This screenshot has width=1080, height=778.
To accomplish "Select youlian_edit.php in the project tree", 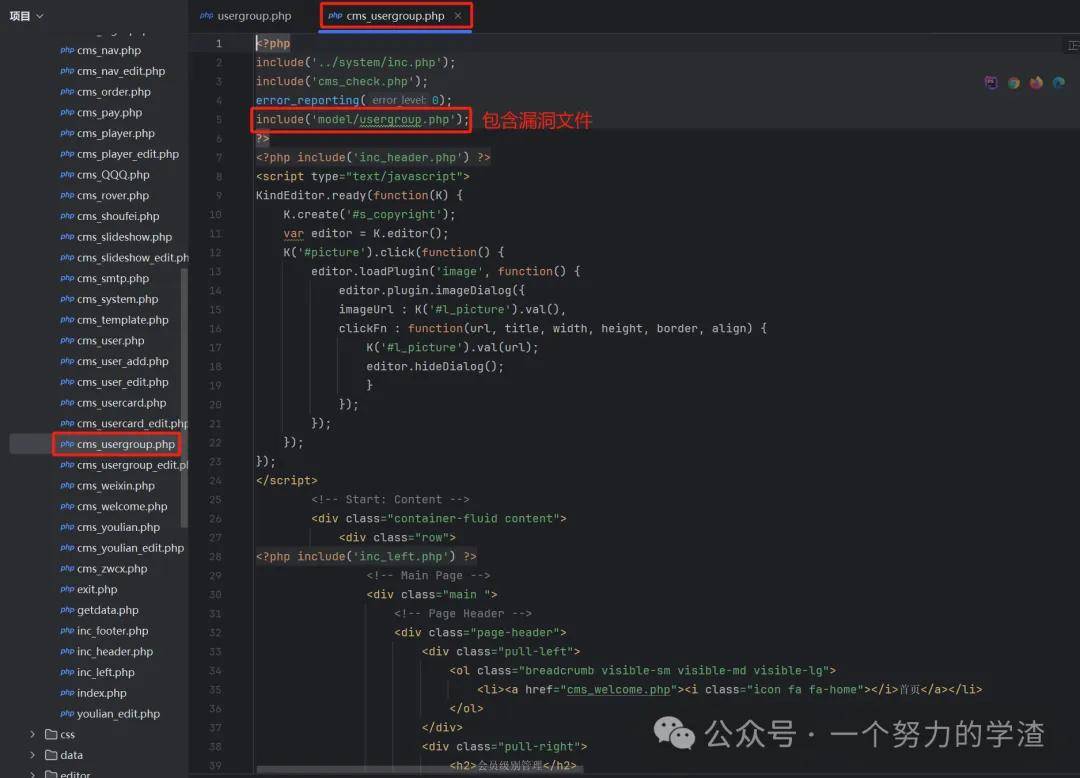I will (110, 714).
